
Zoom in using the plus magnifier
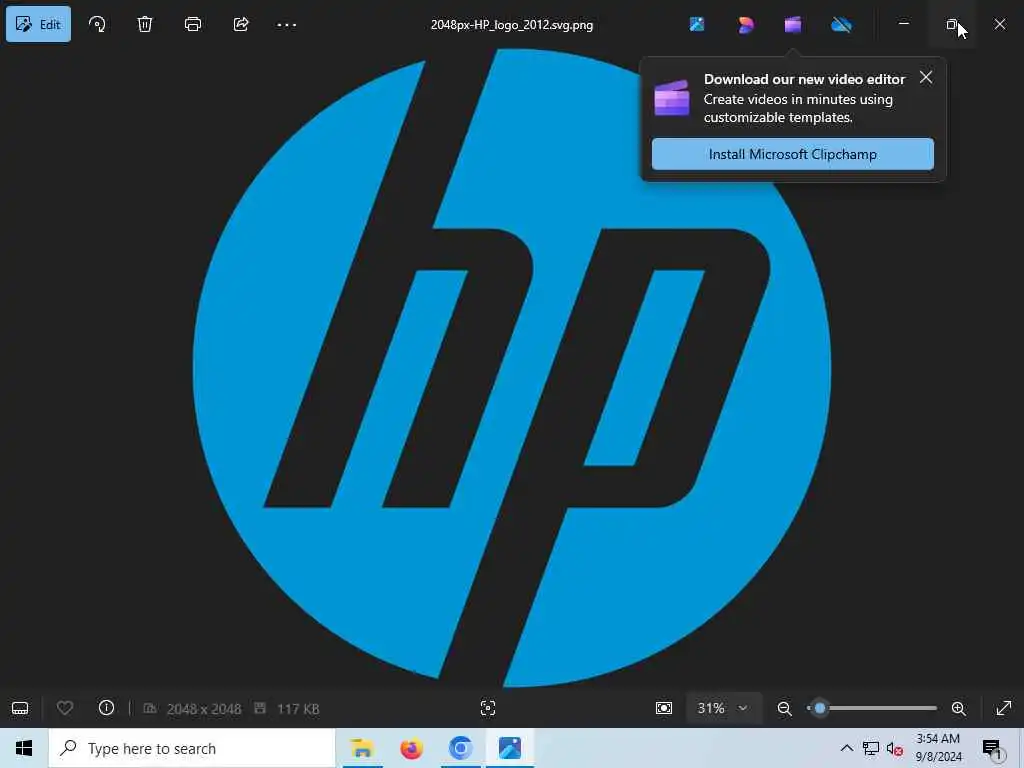pos(958,709)
